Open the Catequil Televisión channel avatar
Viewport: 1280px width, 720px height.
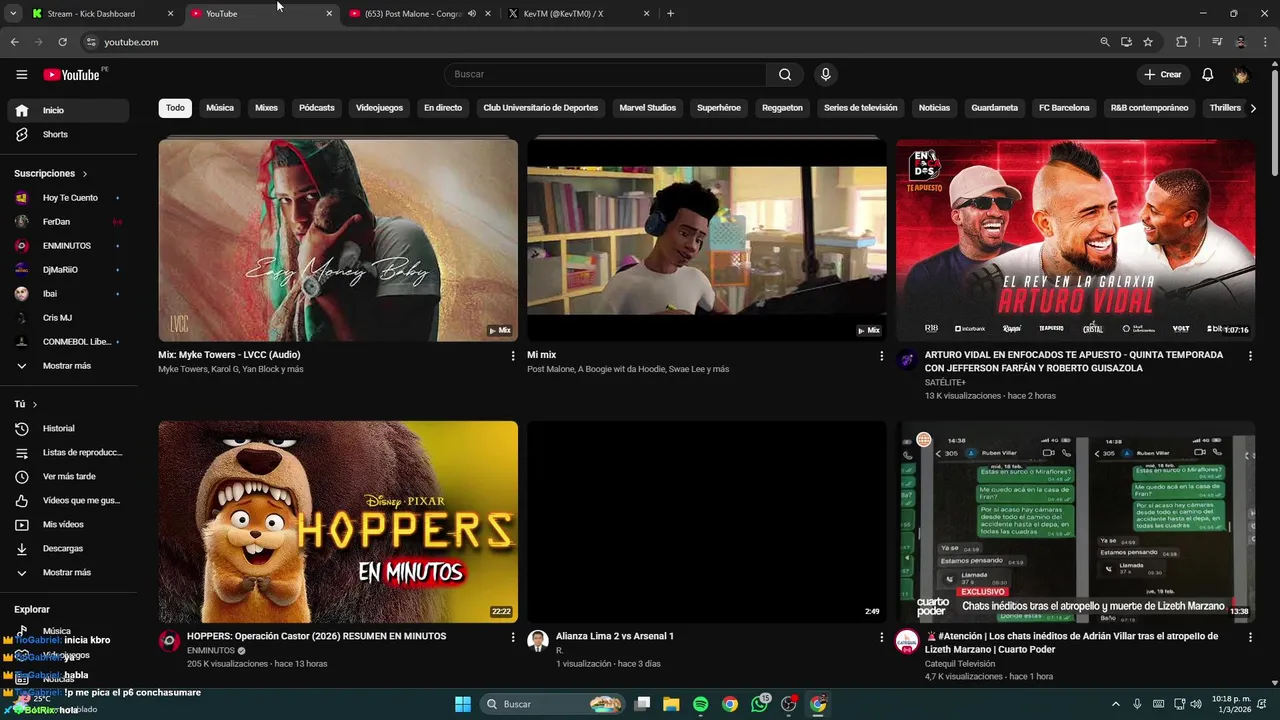(907, 641)
